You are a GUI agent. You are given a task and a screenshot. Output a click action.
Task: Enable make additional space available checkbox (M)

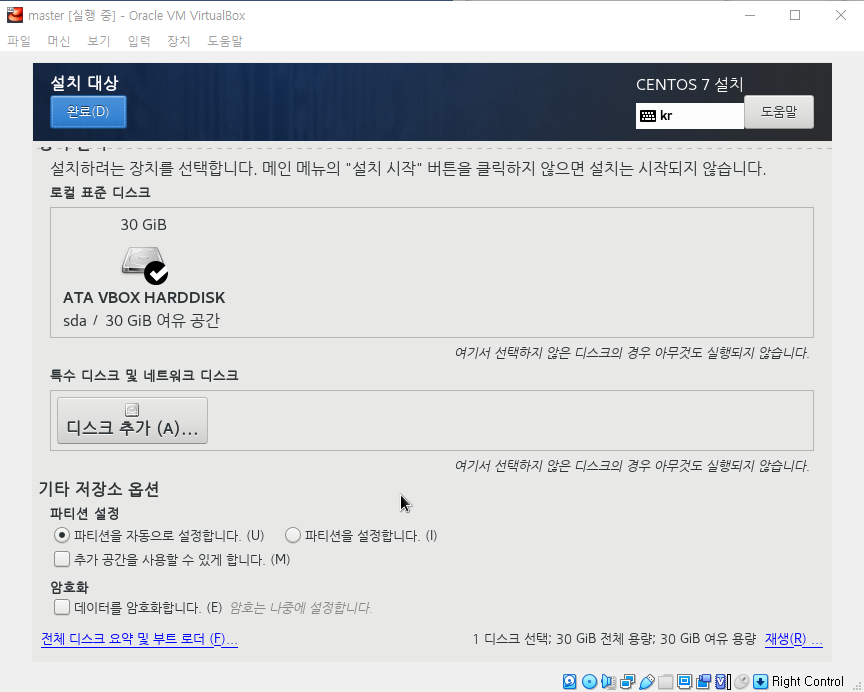[62, 559]
